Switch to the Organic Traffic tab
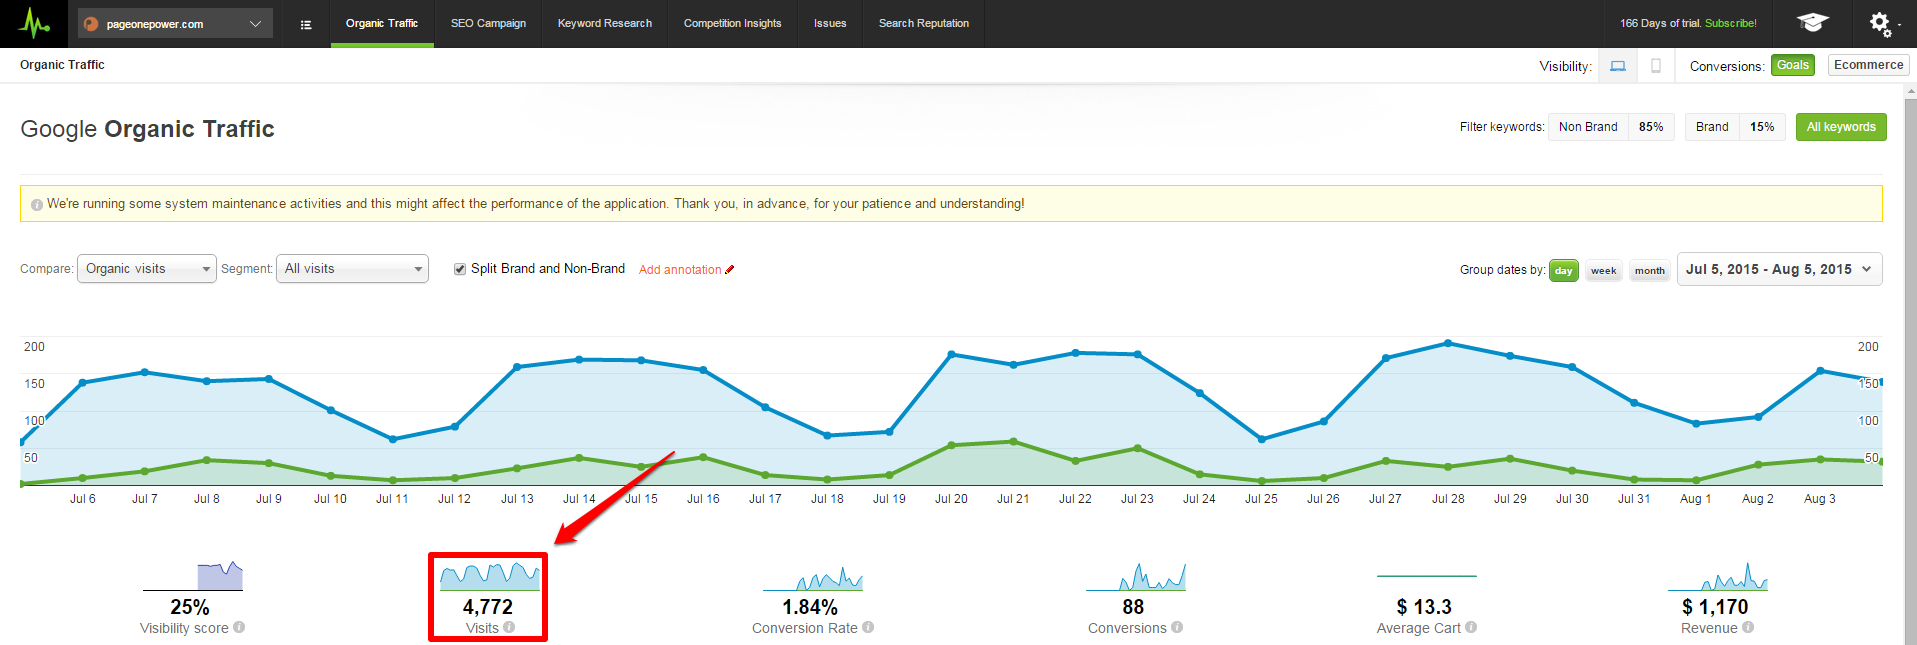The image size is (1917, 645). pyautogui.click(x=382, y=23)
